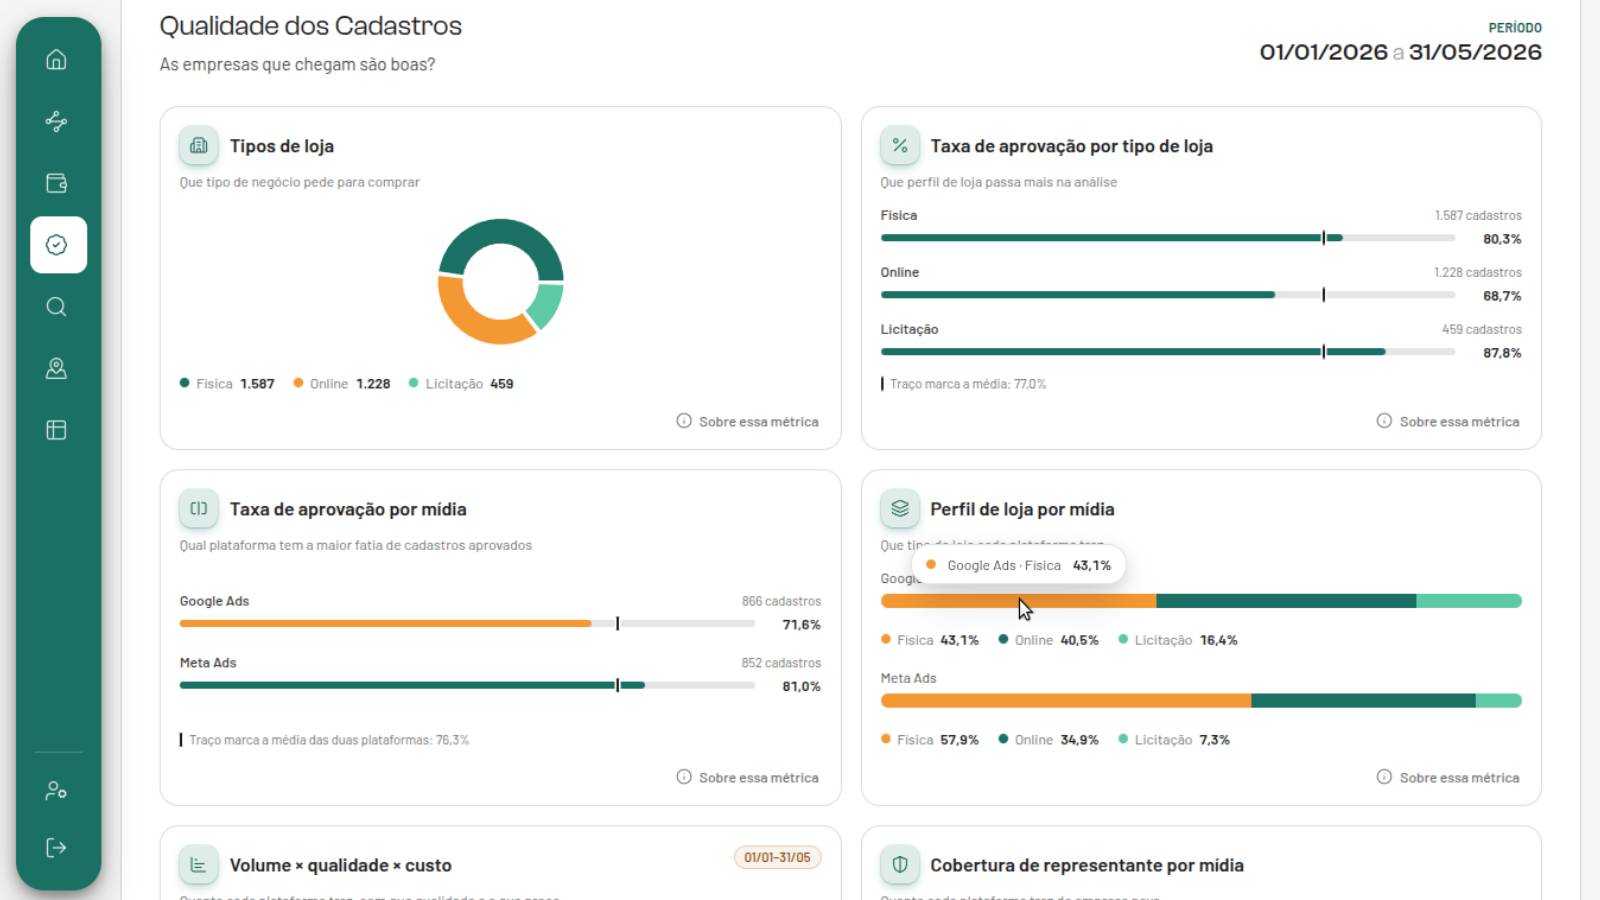Screen dimensions: 1600x900
Task: Click the Online 1.228 legend item
Action: pyautogui.click(x=342, y=384)
